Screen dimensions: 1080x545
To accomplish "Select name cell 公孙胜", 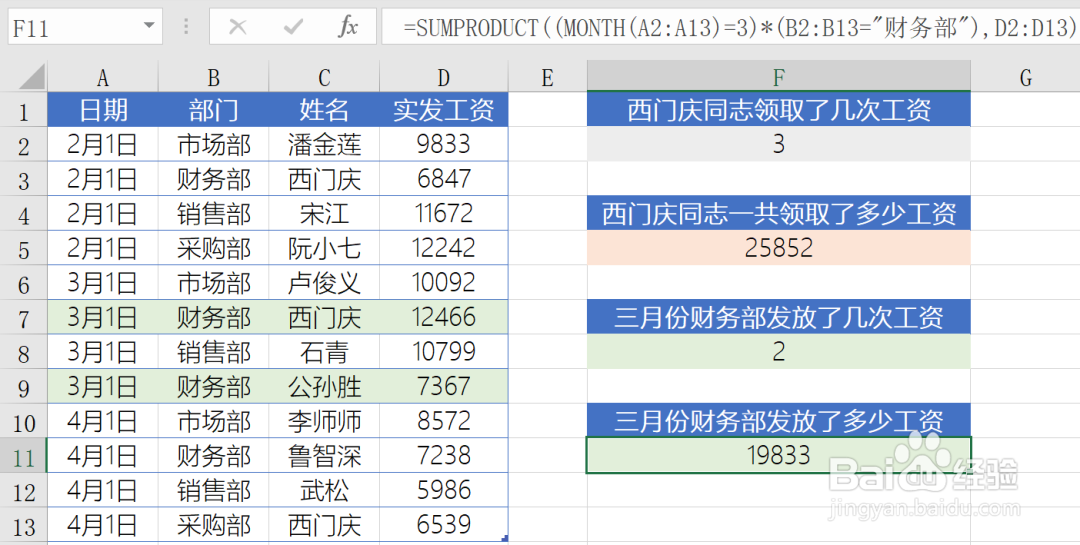I will (324, 387).
